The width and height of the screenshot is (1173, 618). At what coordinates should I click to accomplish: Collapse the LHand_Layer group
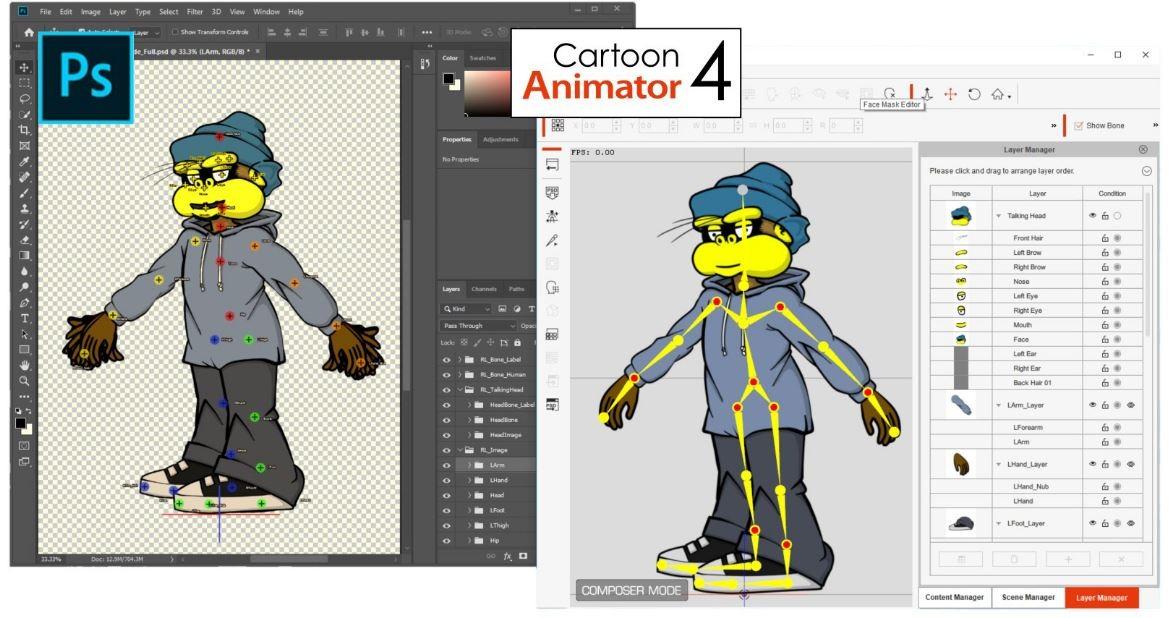click(998, 465)
